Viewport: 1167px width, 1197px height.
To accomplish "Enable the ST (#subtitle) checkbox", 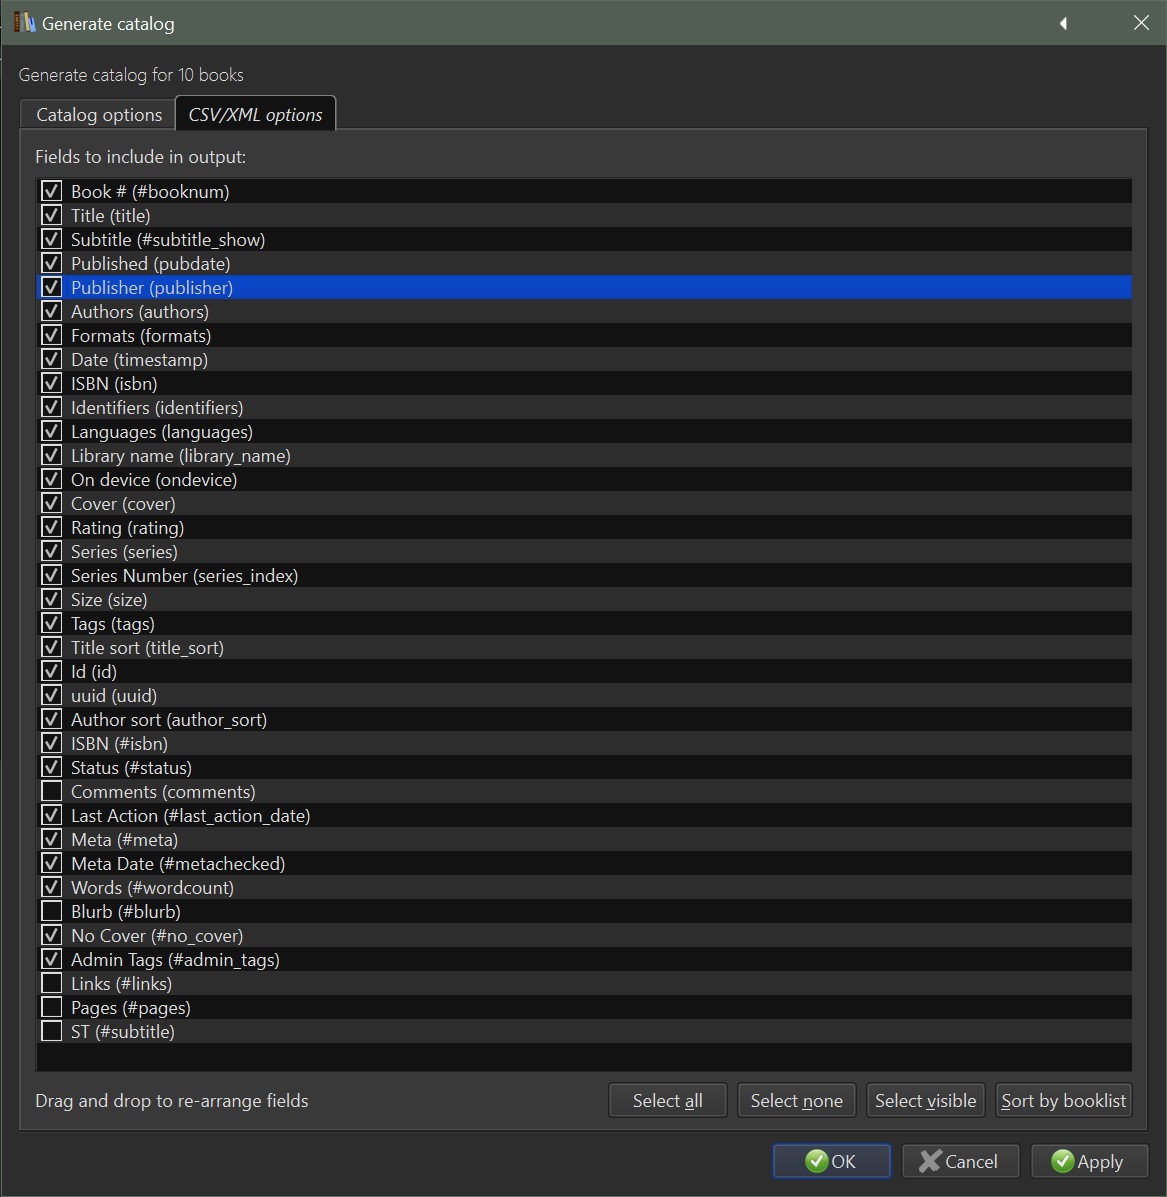I will (x=51, y=1031).
